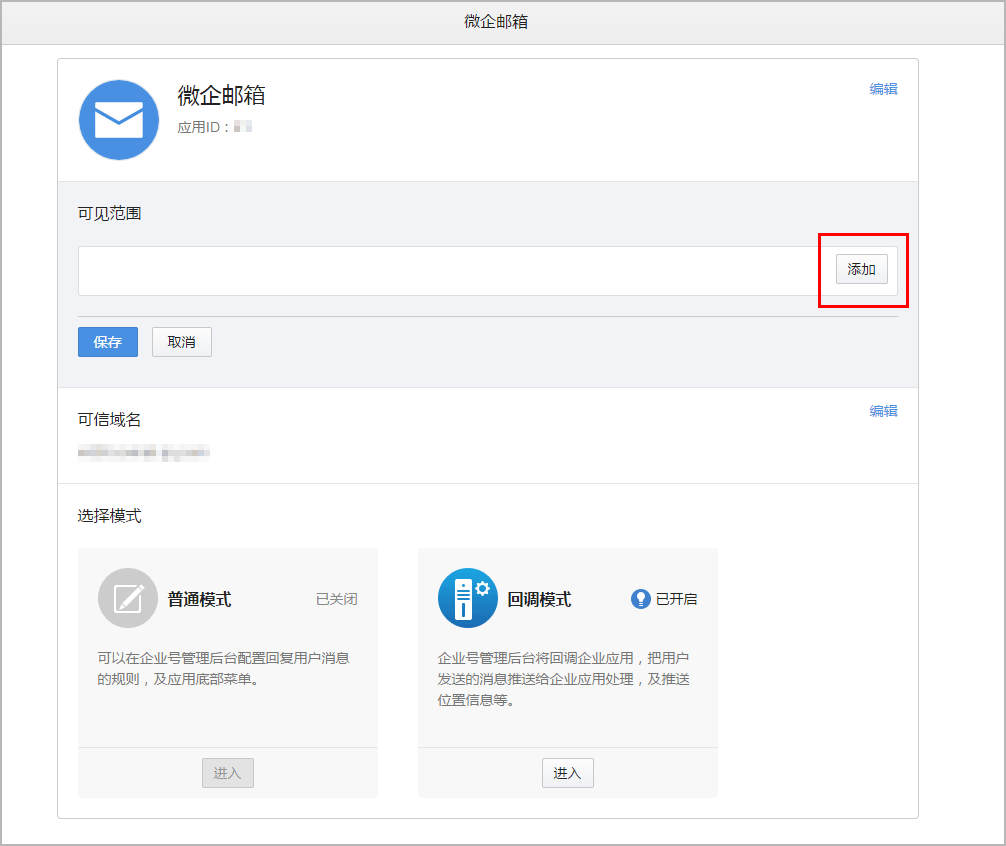Click the blurred trusted domain value
1006x846 pixels.
[143, 453]
